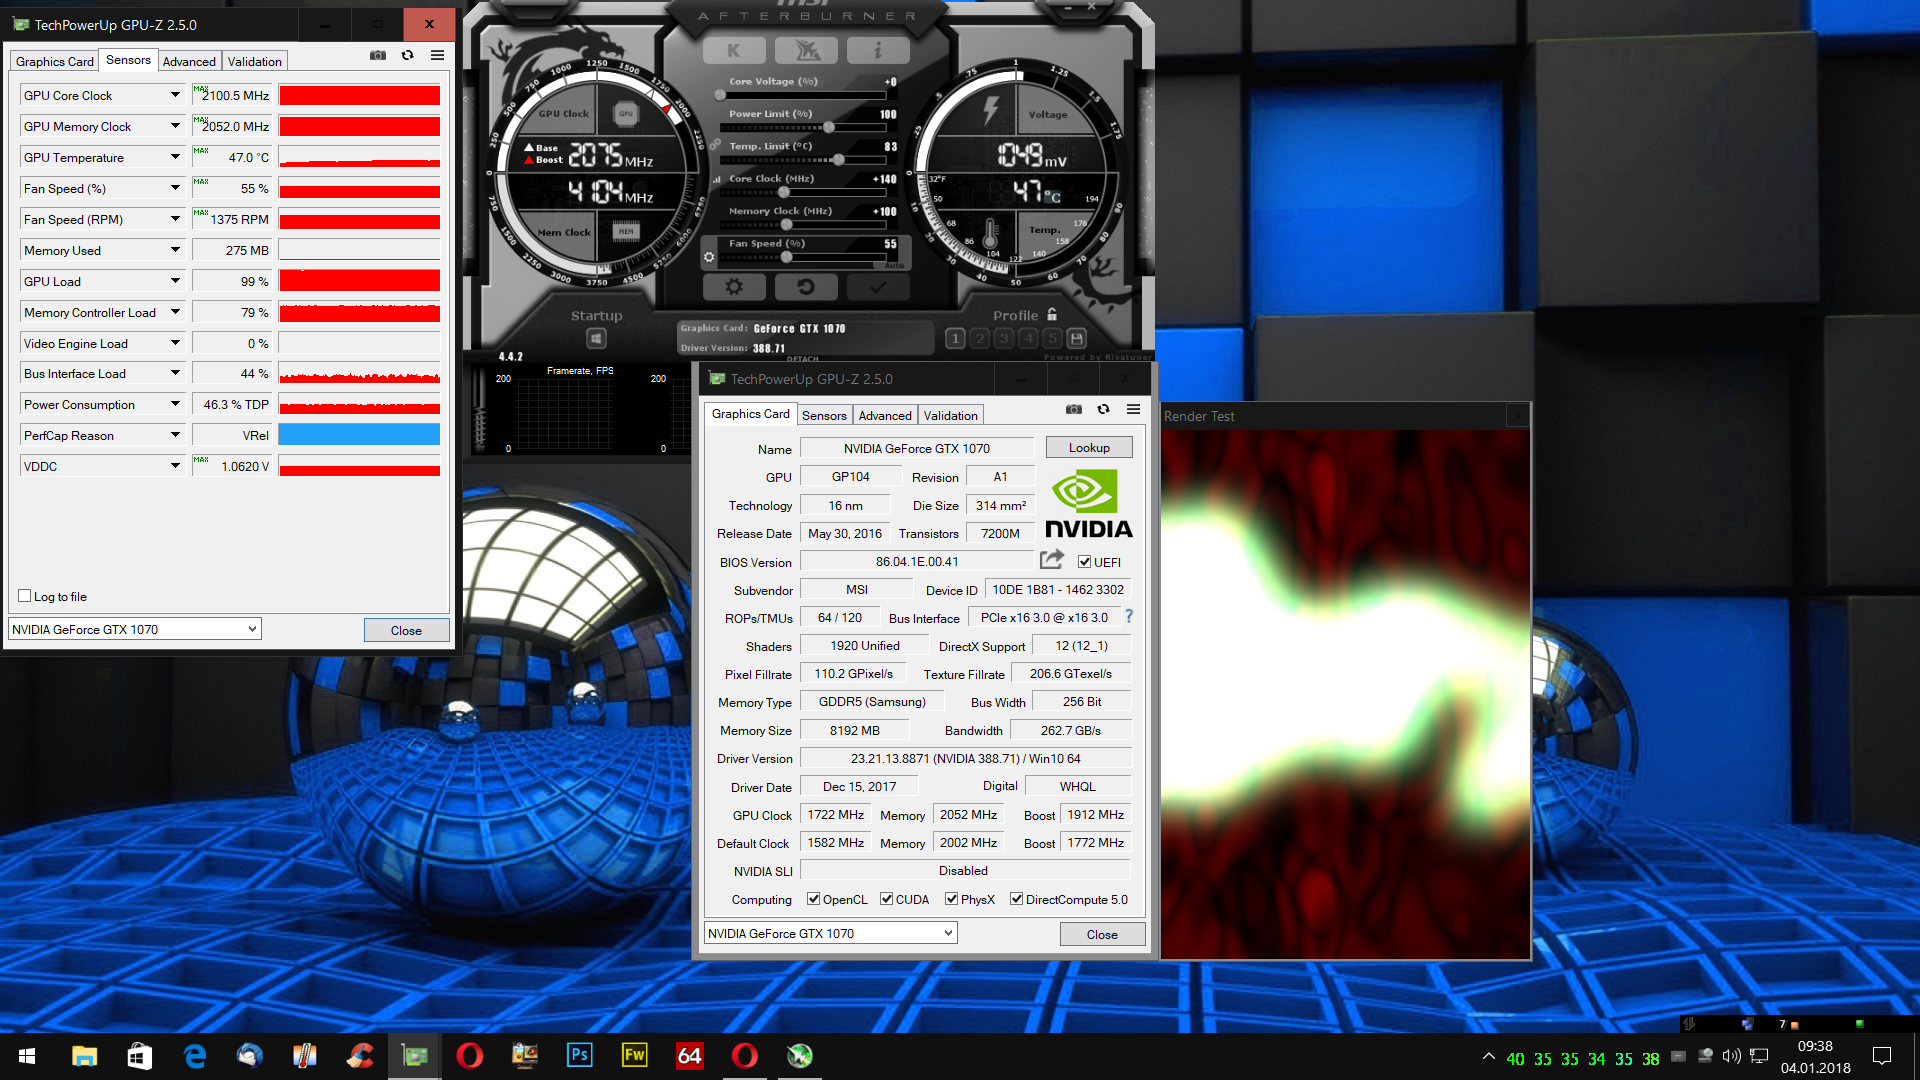Click the Afterburner information 'i' button
The width and height of the screenshot is (1920, 1080).
(x=877, y=50)
